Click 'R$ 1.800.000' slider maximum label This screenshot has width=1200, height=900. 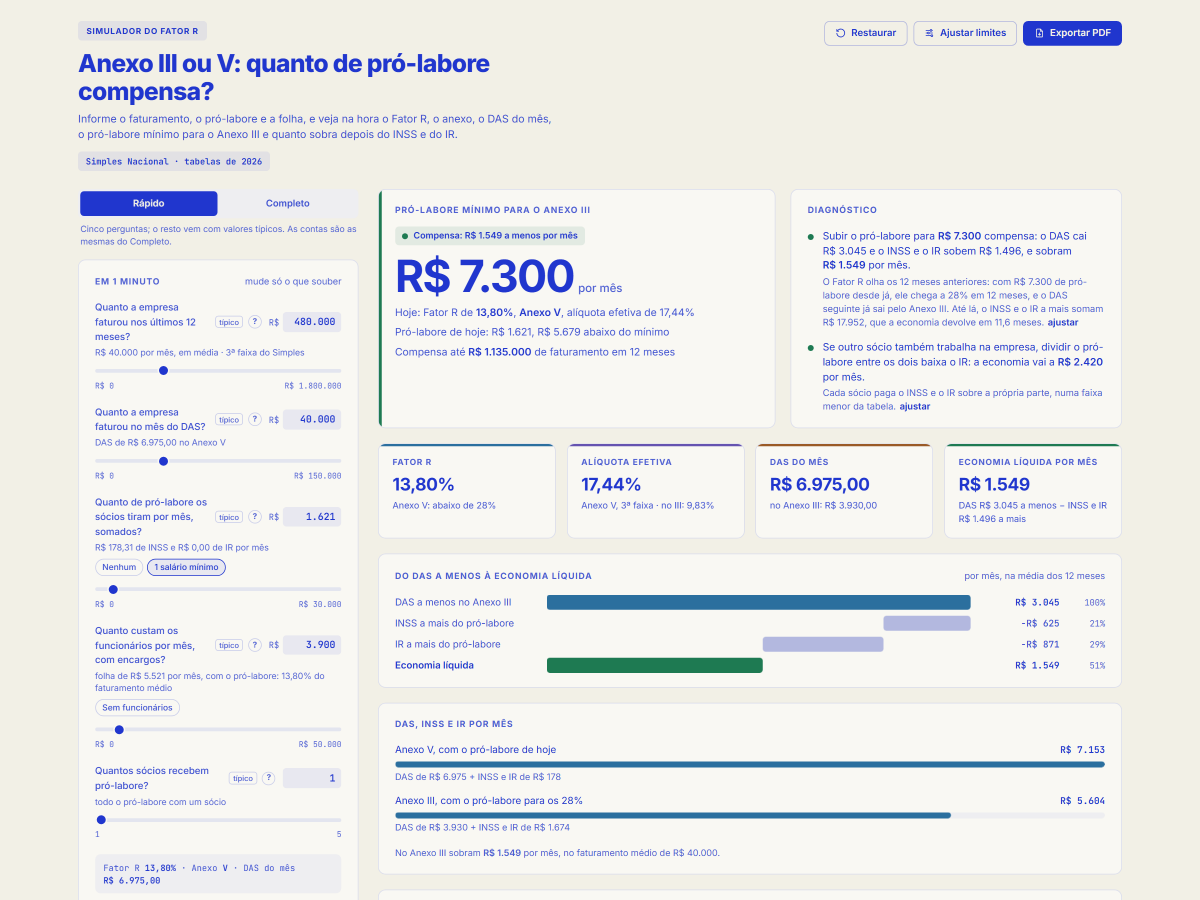tap(313, 385)
